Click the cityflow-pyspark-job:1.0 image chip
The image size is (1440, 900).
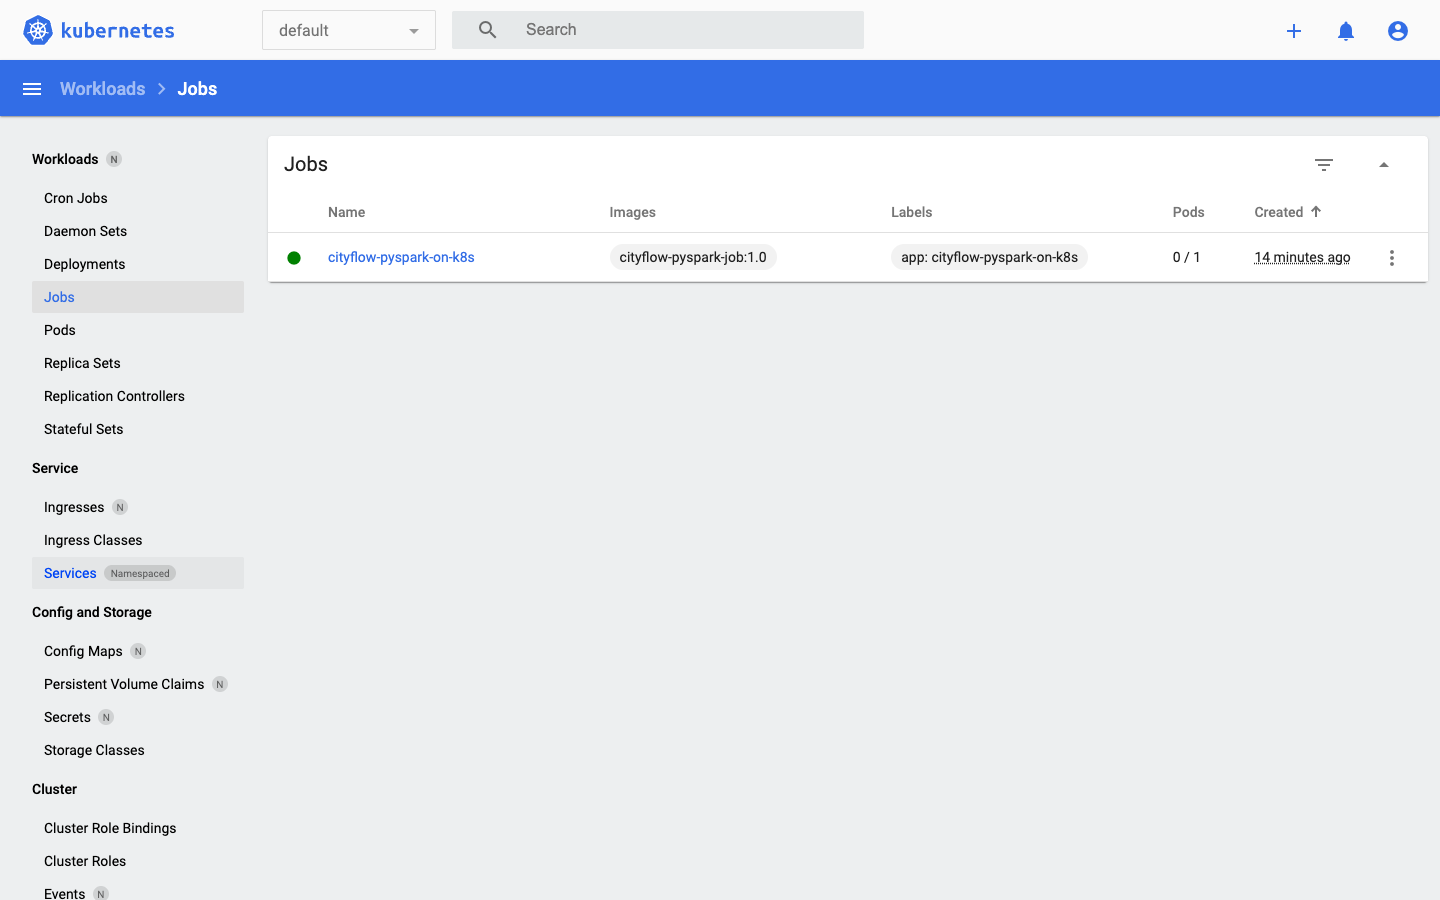point(693,257)
